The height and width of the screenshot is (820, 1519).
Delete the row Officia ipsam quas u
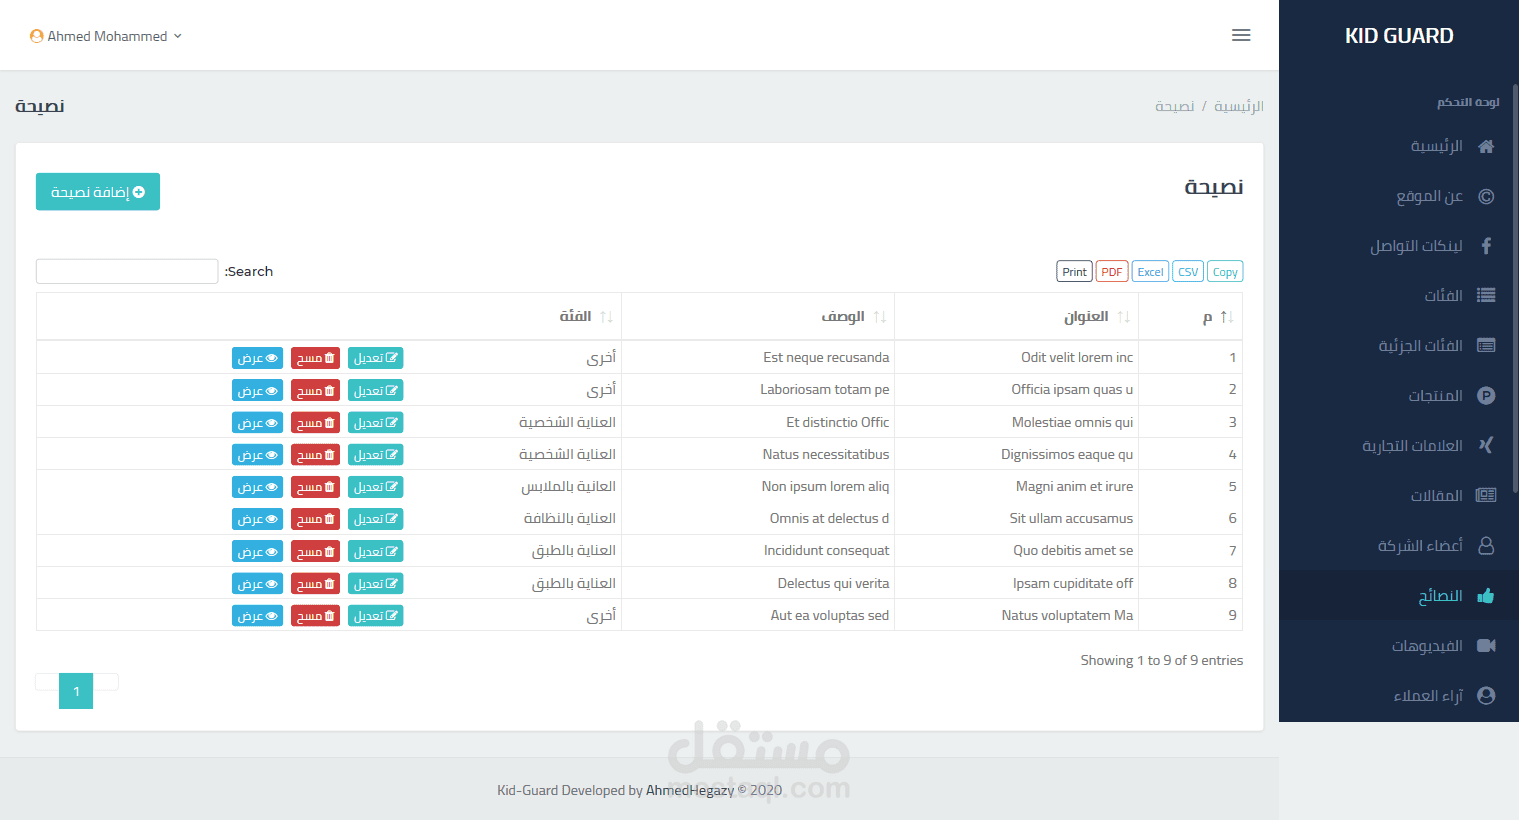(x=315, y=390)
